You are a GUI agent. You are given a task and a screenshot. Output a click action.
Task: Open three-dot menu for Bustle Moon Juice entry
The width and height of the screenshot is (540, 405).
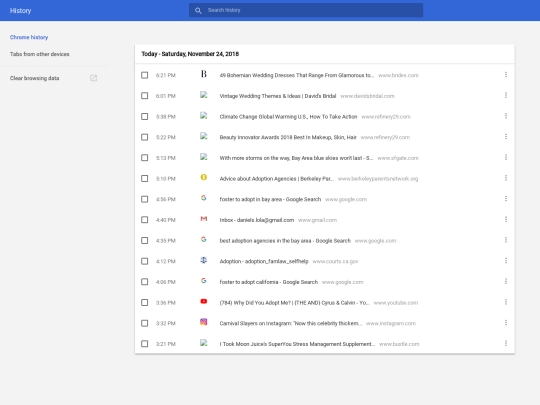tap(506, 343)
